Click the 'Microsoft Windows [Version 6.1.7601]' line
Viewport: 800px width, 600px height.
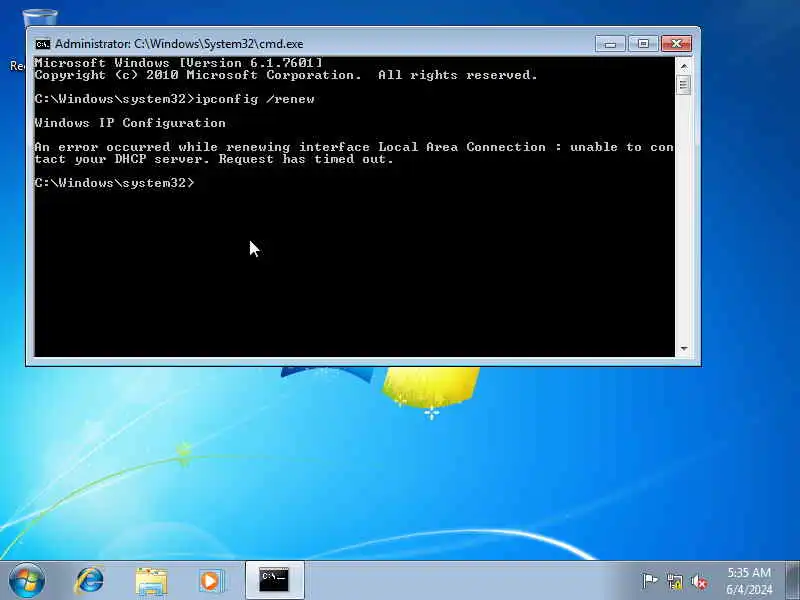click(179, 63)
